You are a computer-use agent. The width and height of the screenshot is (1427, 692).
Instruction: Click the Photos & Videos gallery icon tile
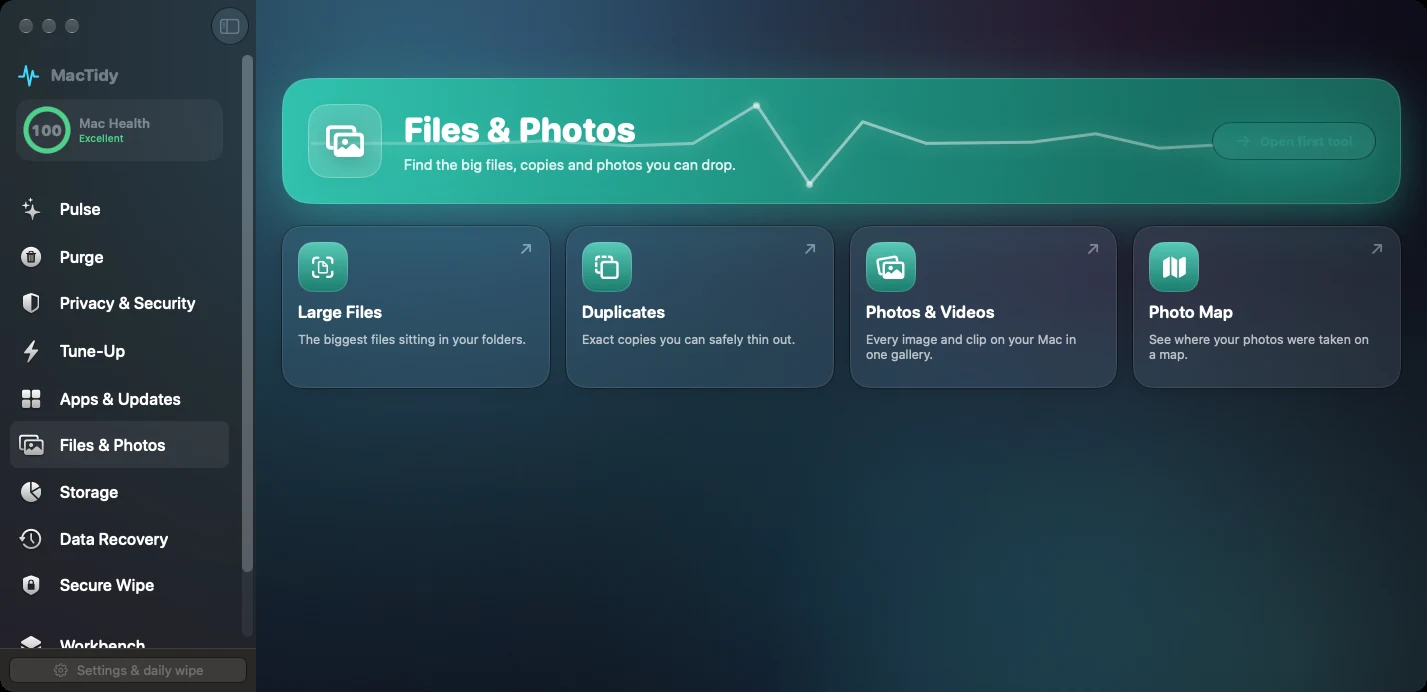tap(891, 267)
